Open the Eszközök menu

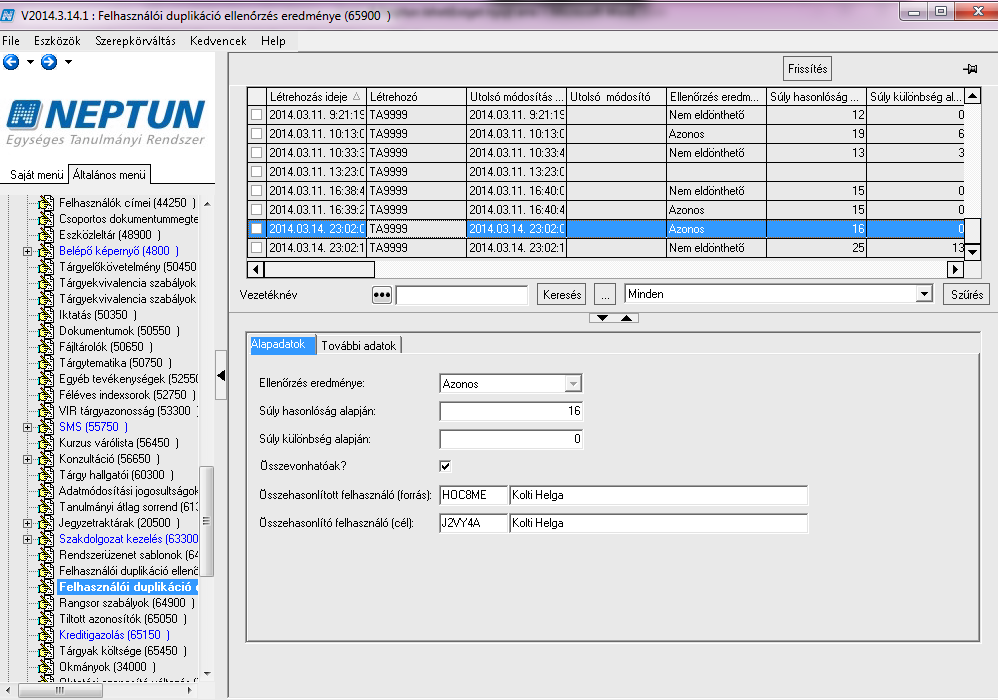[x=57, y=41]
